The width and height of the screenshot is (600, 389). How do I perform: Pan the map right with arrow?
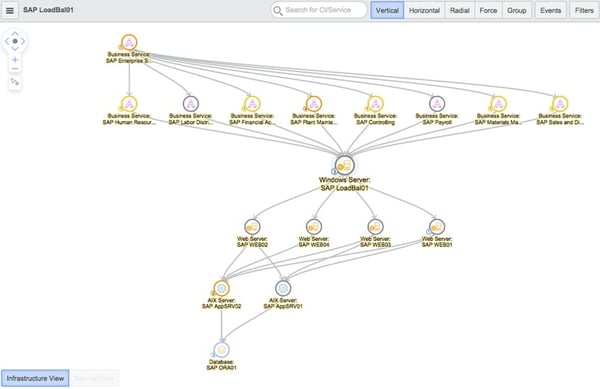pyautogui.click(x=23, y=41)
